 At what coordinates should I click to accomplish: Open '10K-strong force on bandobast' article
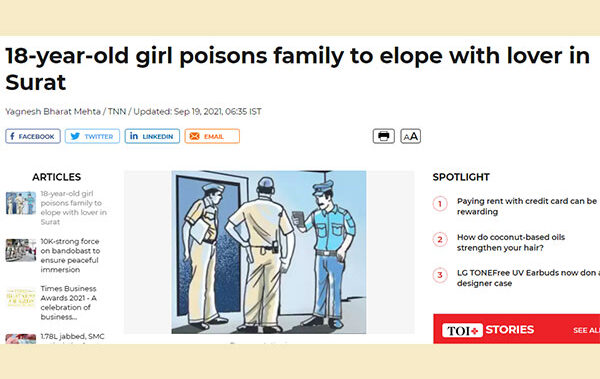(70, 255)
